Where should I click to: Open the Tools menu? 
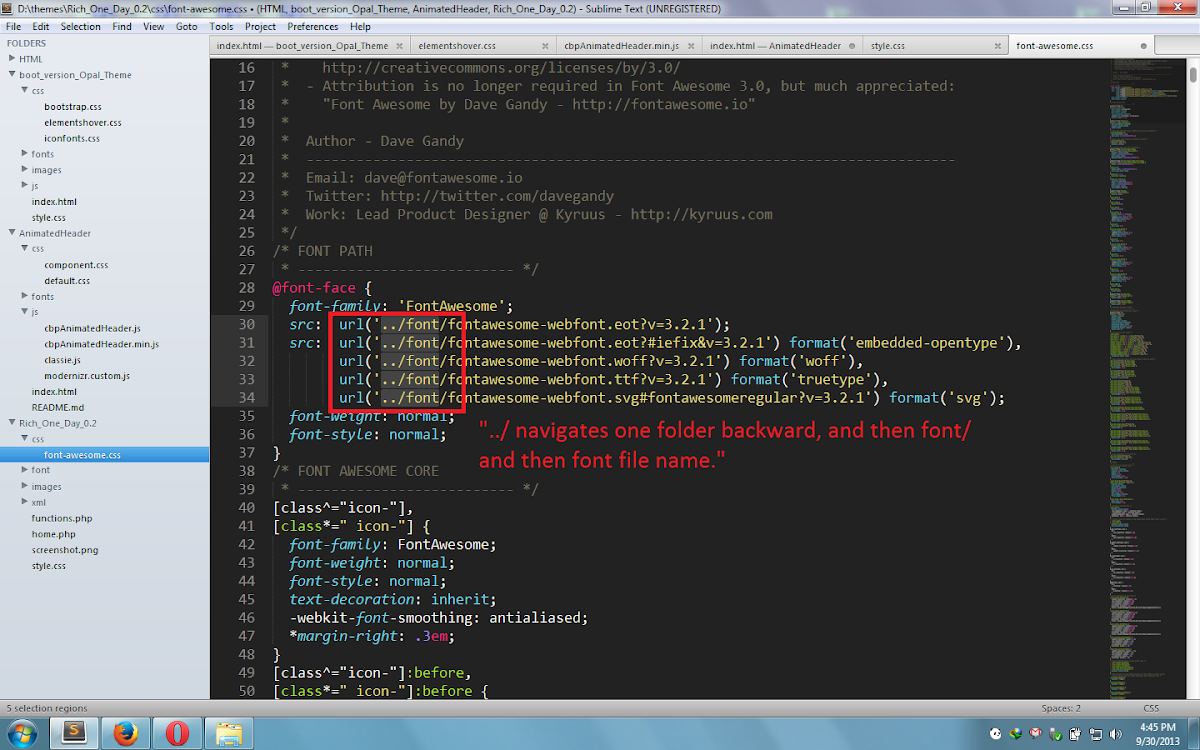coord(222,27)
